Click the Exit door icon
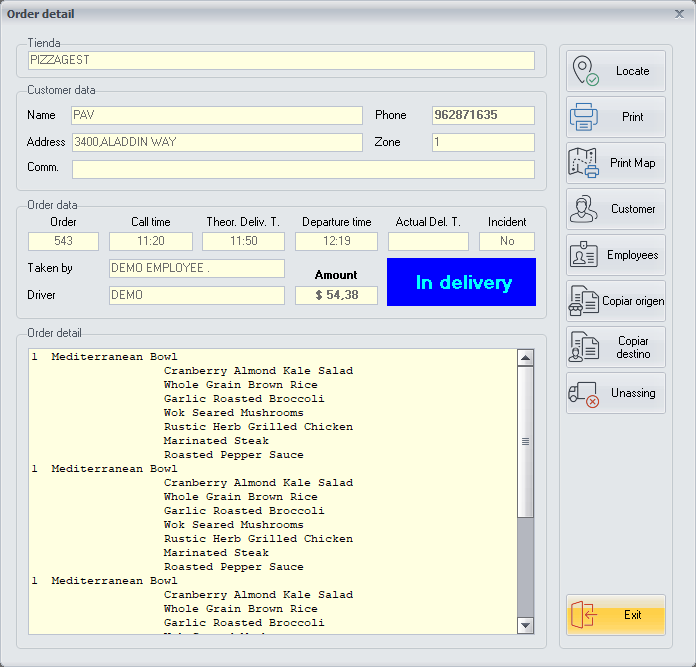Screen dimensions: 696x667 point(583,615)
